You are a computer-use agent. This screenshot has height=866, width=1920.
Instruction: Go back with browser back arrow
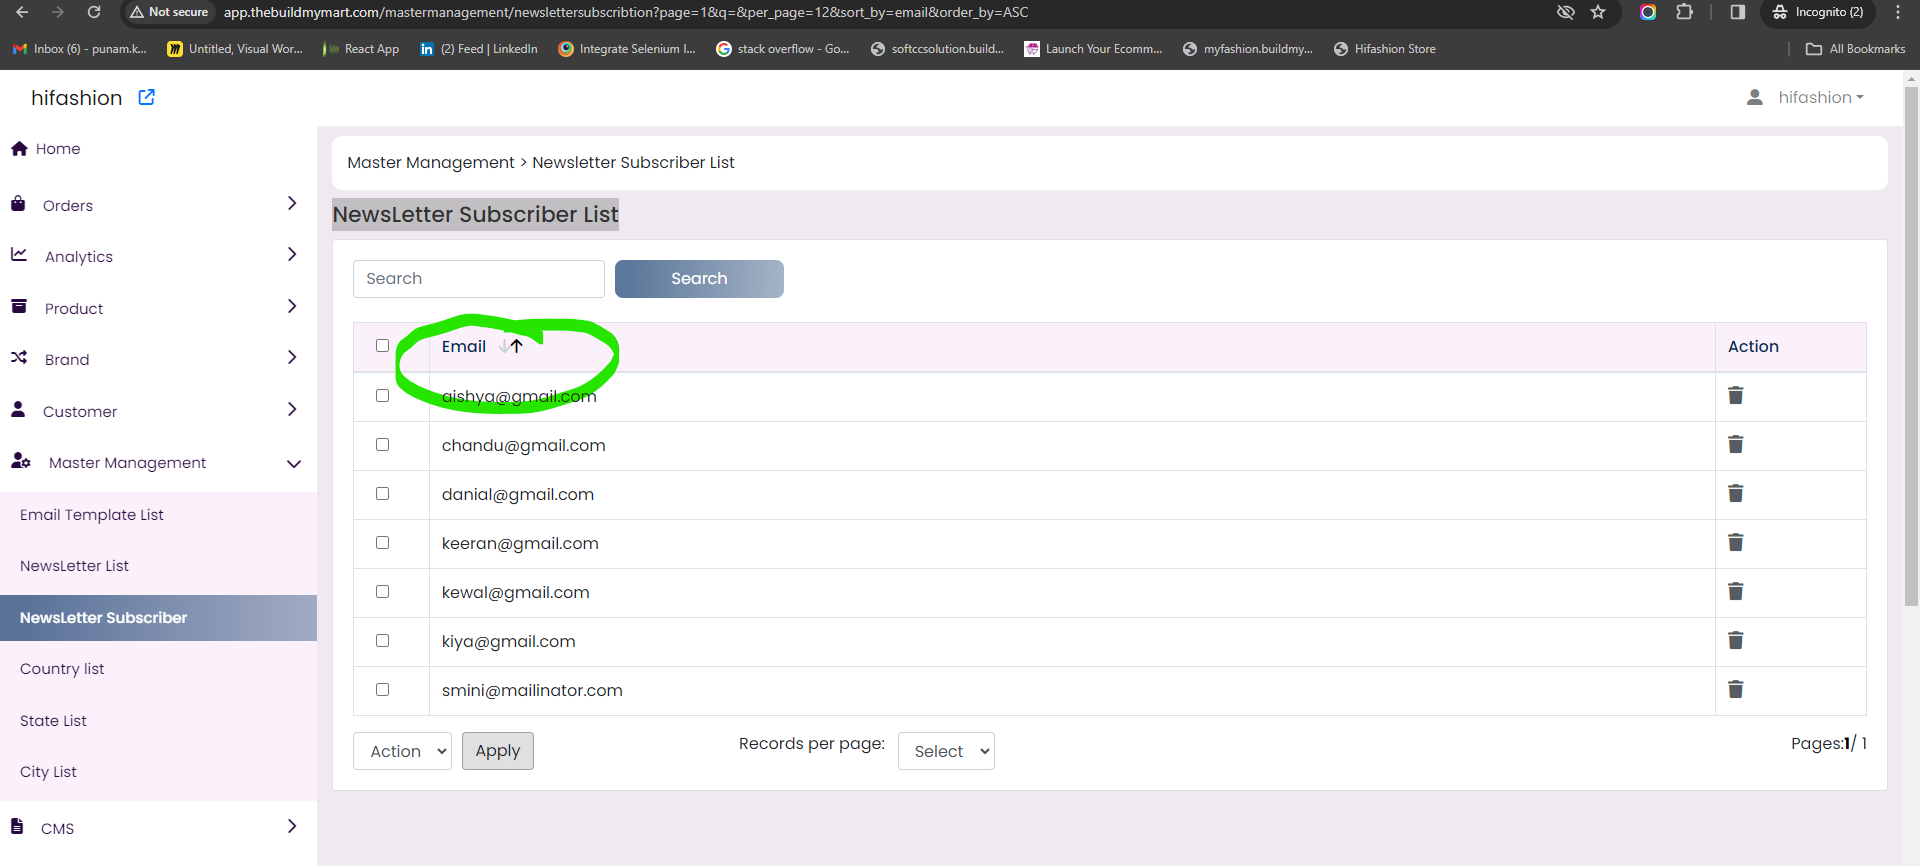tap(22, 12)
